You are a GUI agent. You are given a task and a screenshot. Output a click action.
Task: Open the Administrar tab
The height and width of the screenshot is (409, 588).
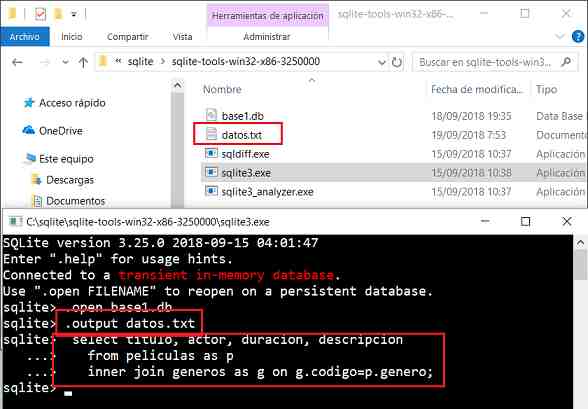pyautogui.click(x=267, y=37)
